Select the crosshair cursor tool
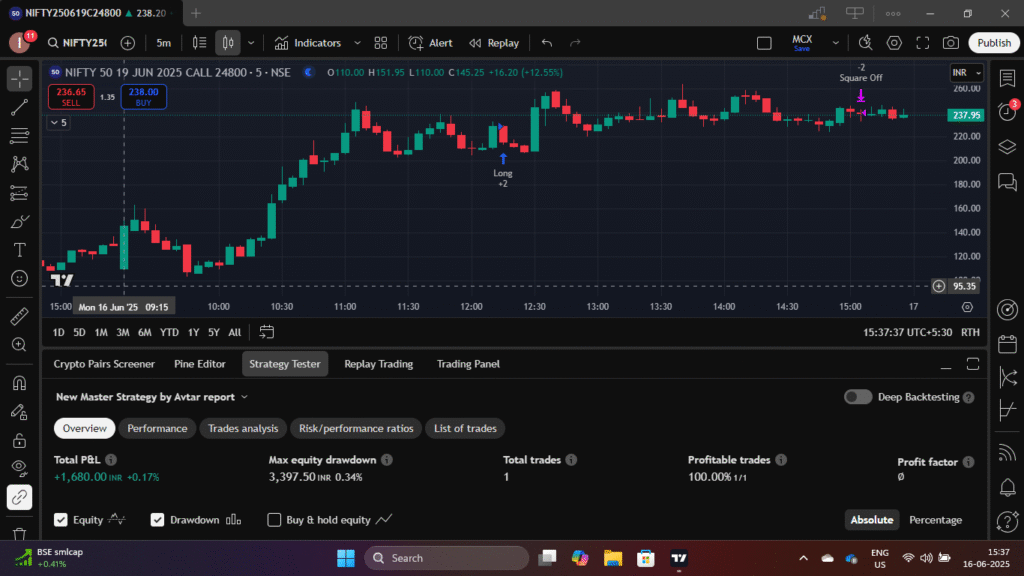 (x=20, y=79)
